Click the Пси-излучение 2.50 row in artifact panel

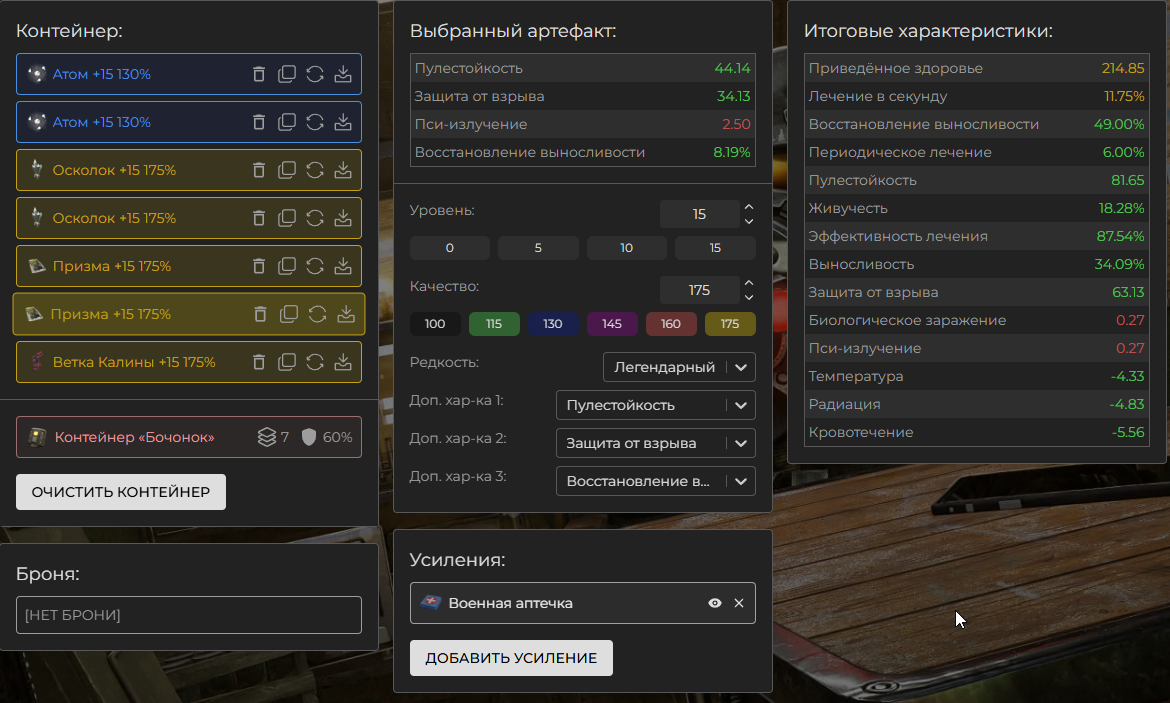point(583,124)
